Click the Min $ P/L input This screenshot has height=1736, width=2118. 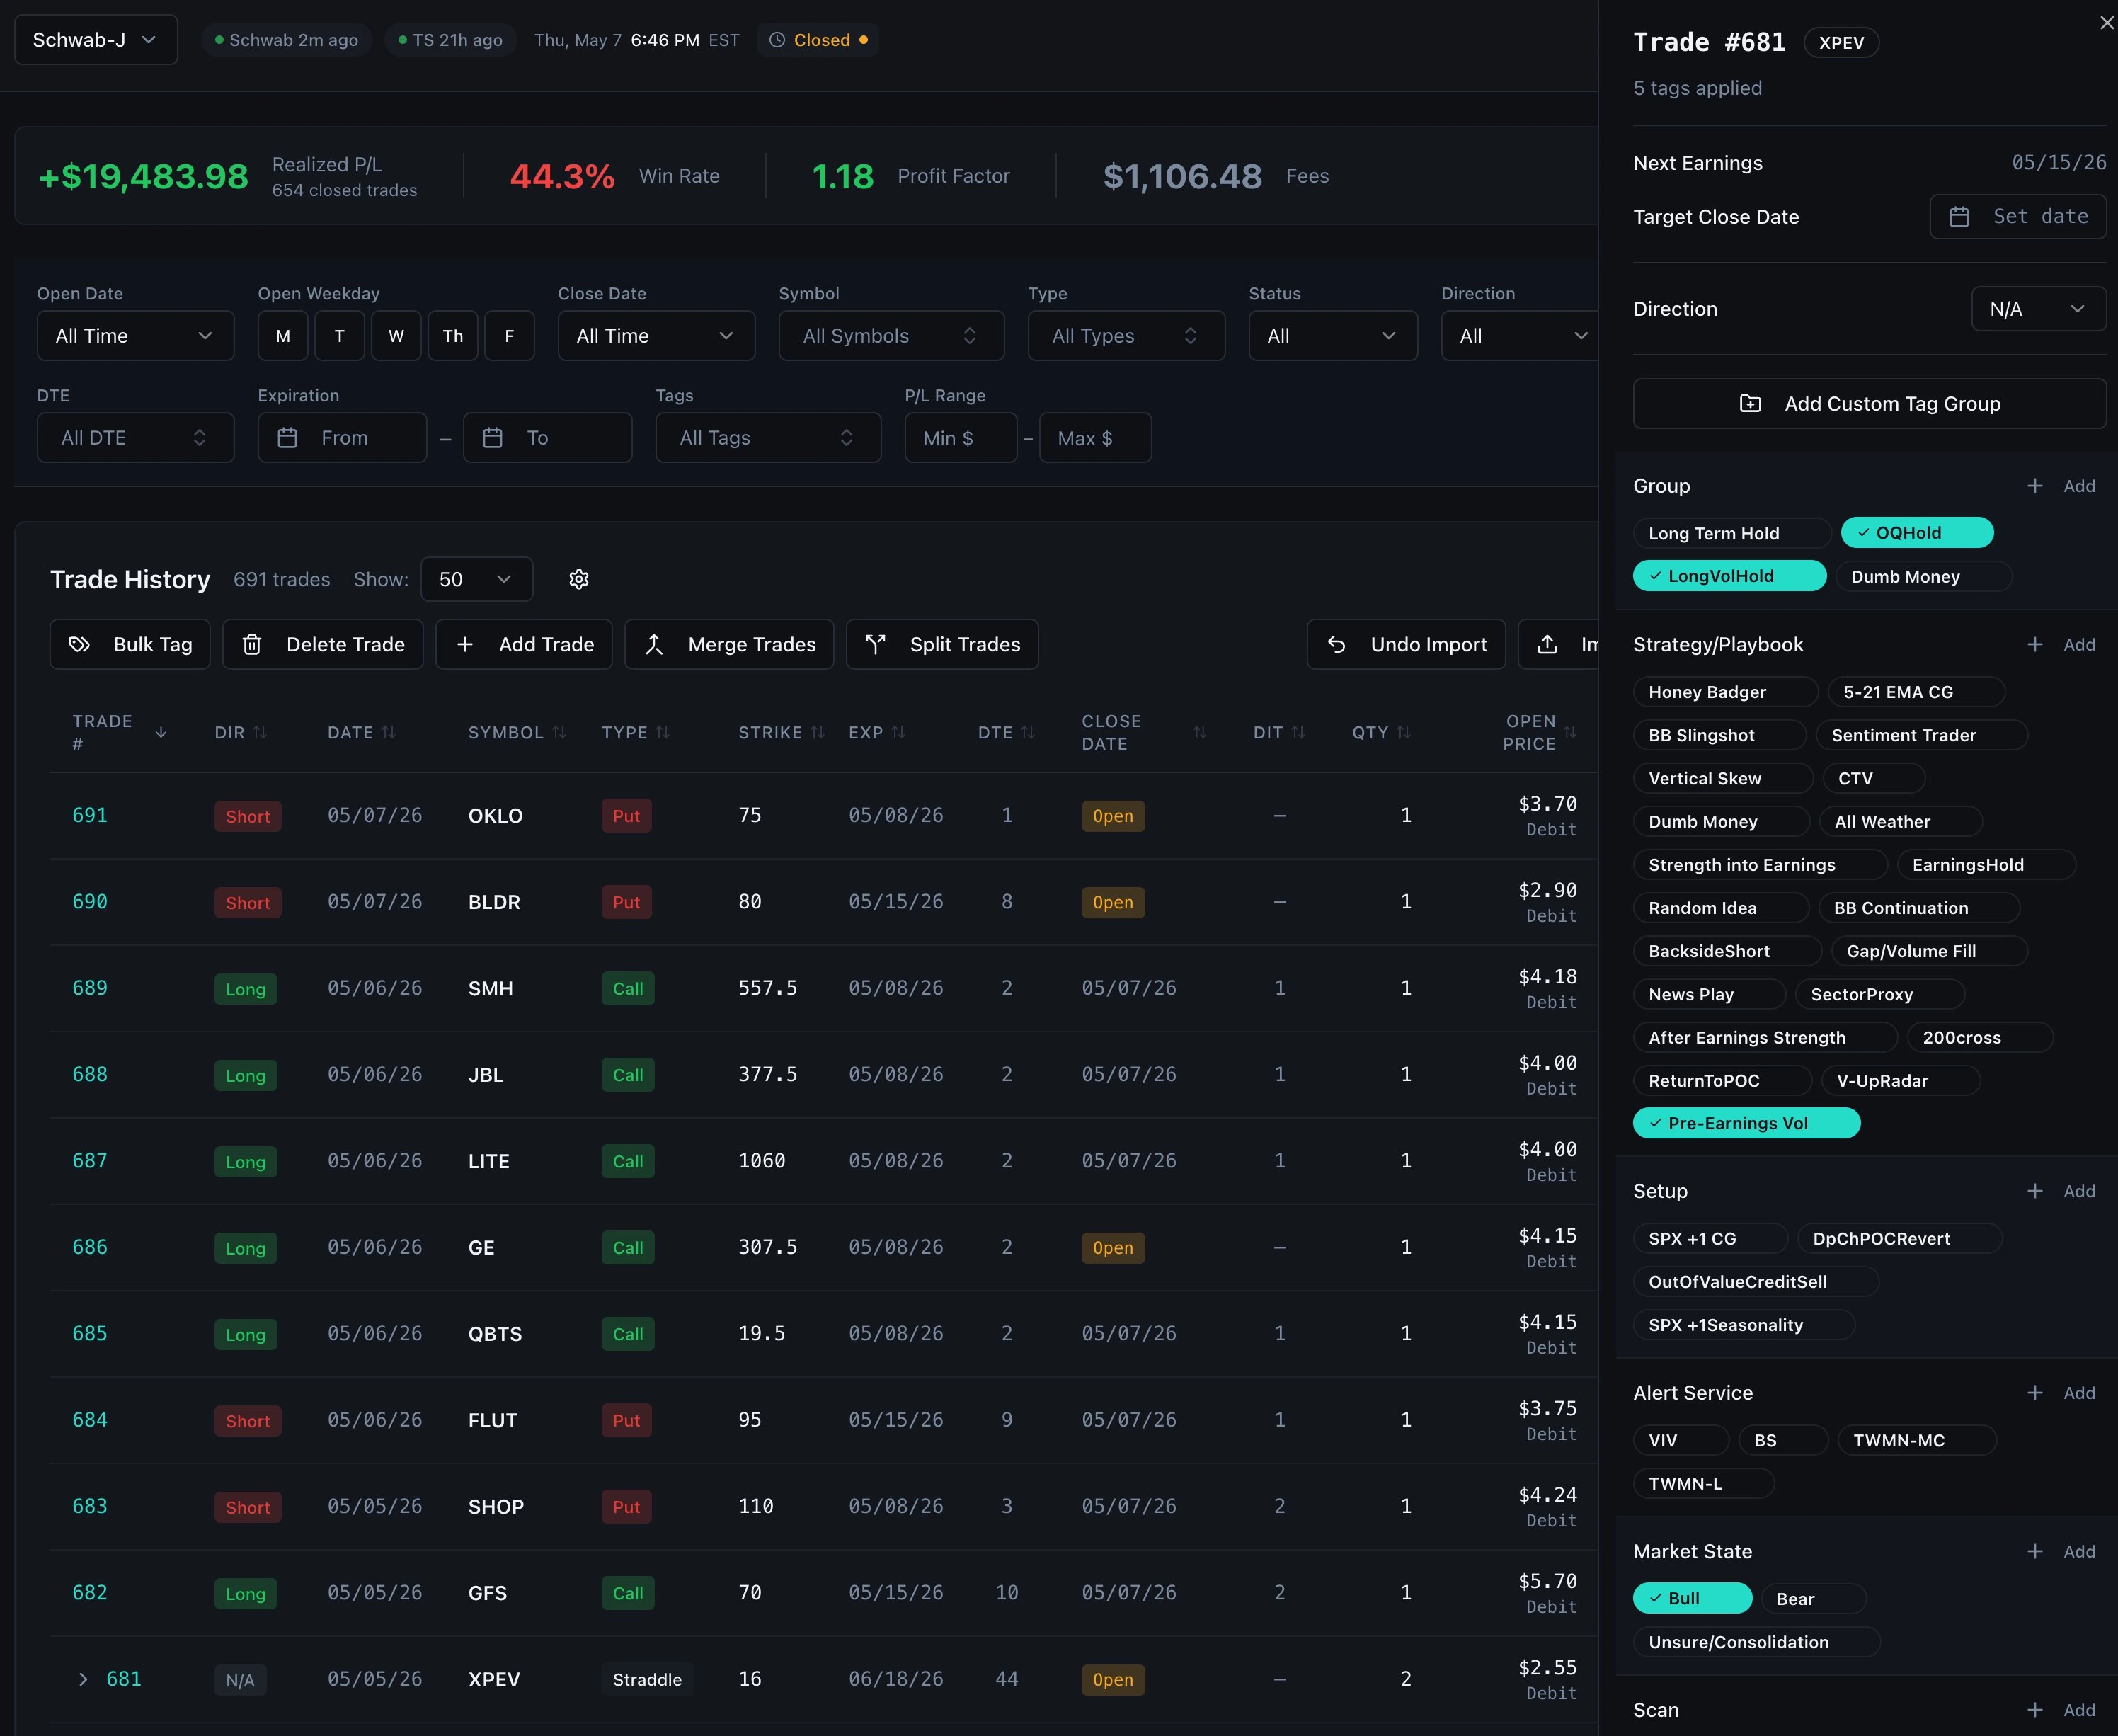(960, 438)
